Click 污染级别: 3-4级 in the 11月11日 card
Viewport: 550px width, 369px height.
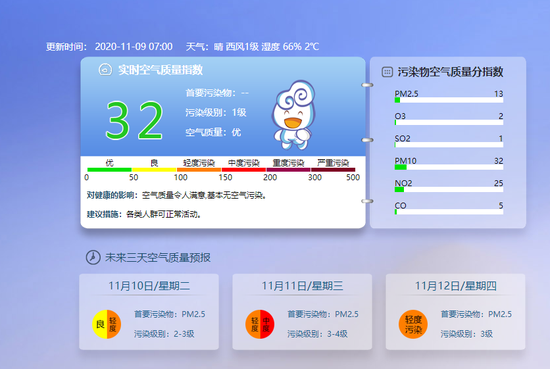pos(317,334)
